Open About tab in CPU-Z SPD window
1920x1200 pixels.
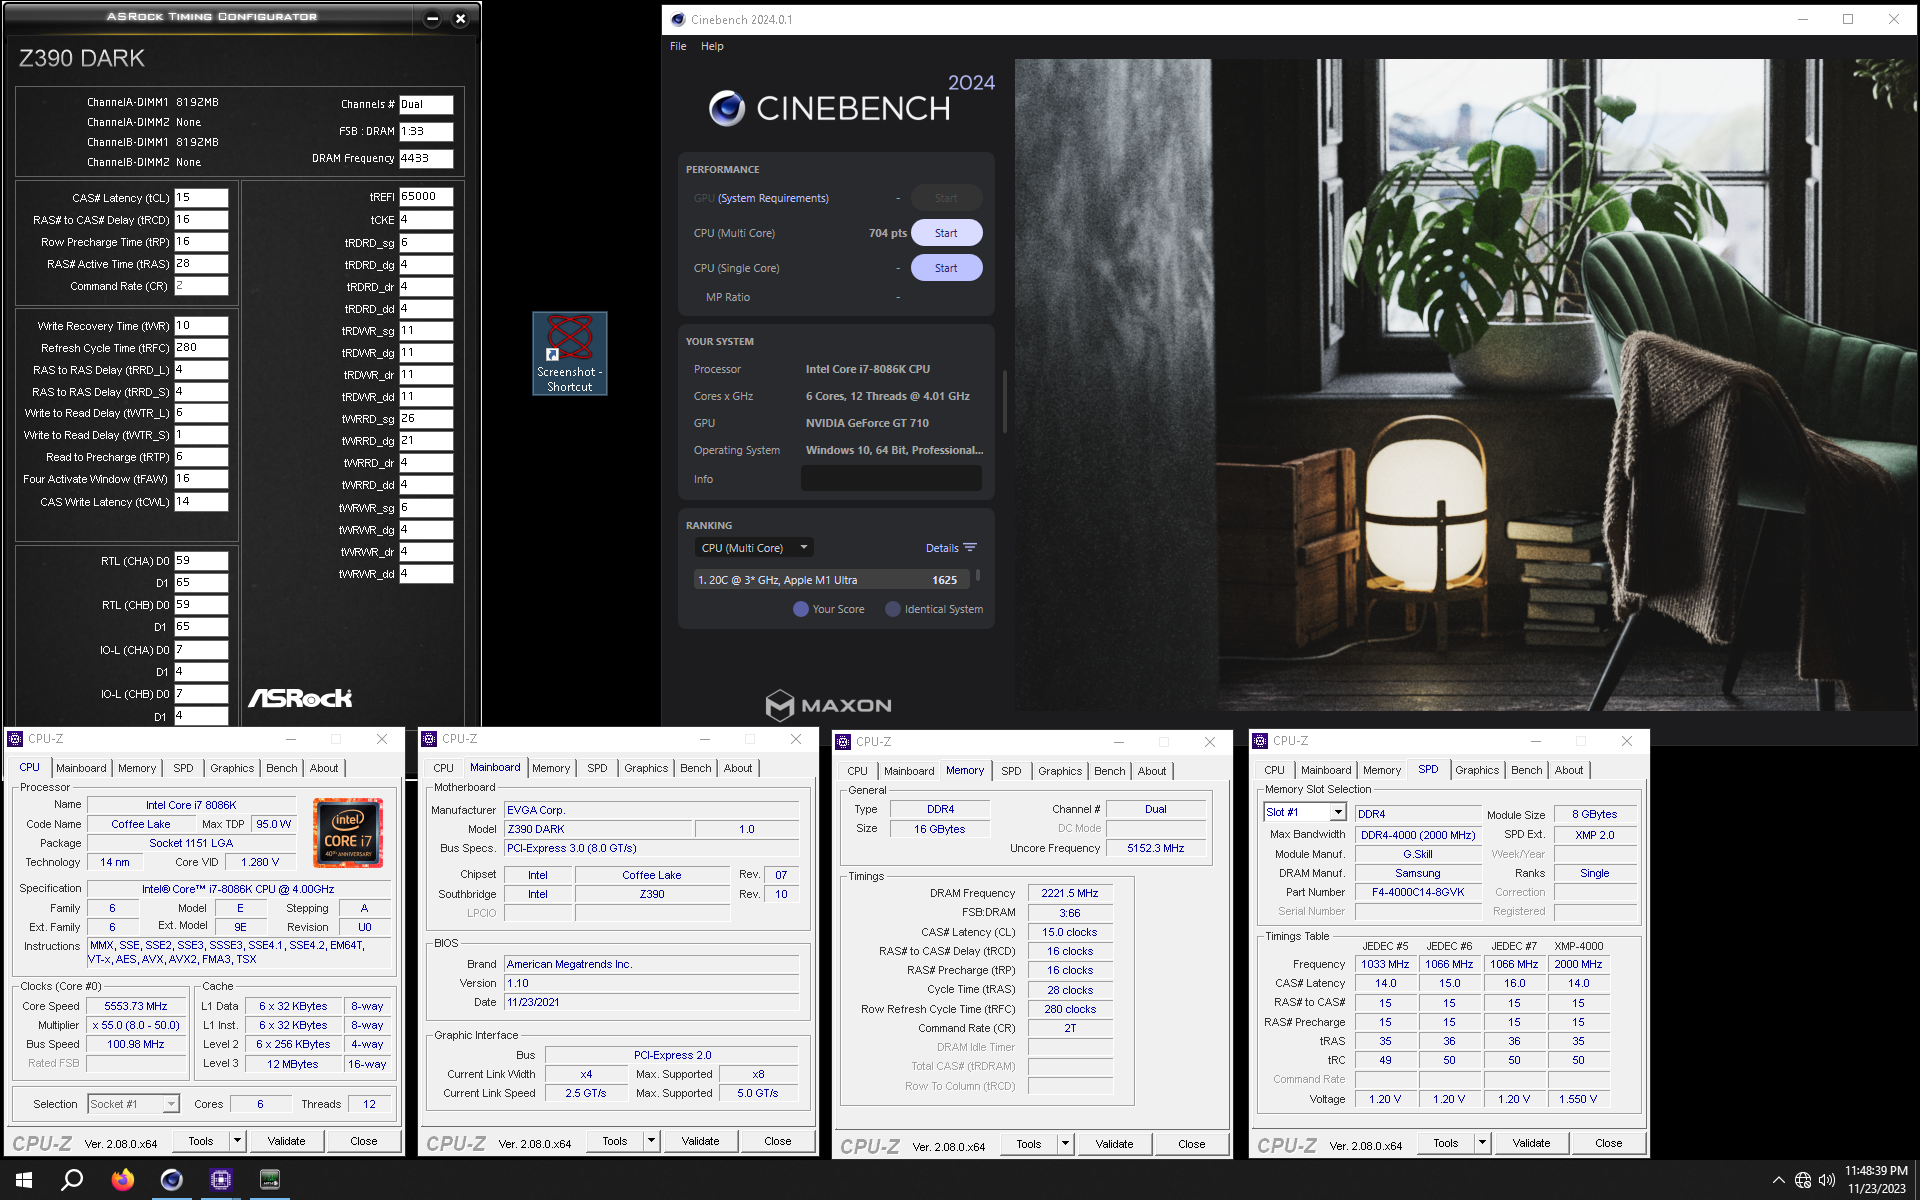coord(1569,770)
